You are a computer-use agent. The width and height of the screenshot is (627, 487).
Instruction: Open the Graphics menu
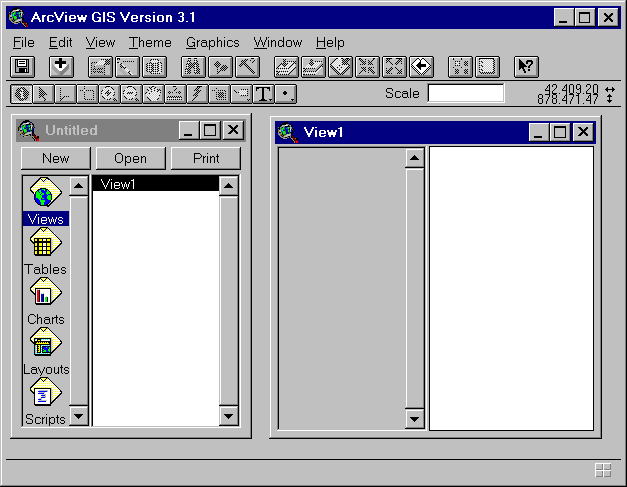[x=213, y=42]
